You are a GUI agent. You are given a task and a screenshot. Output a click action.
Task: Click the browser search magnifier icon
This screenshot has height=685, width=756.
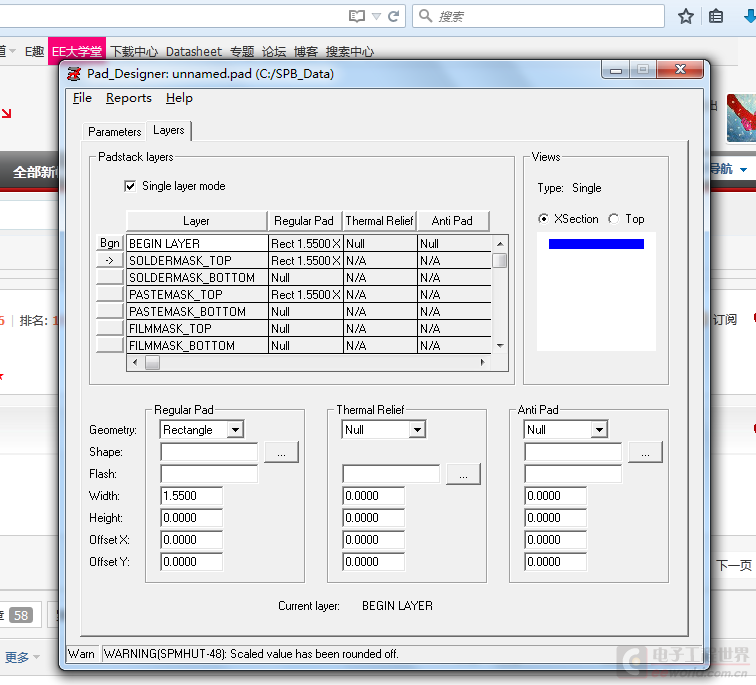[x=425, y=16]
